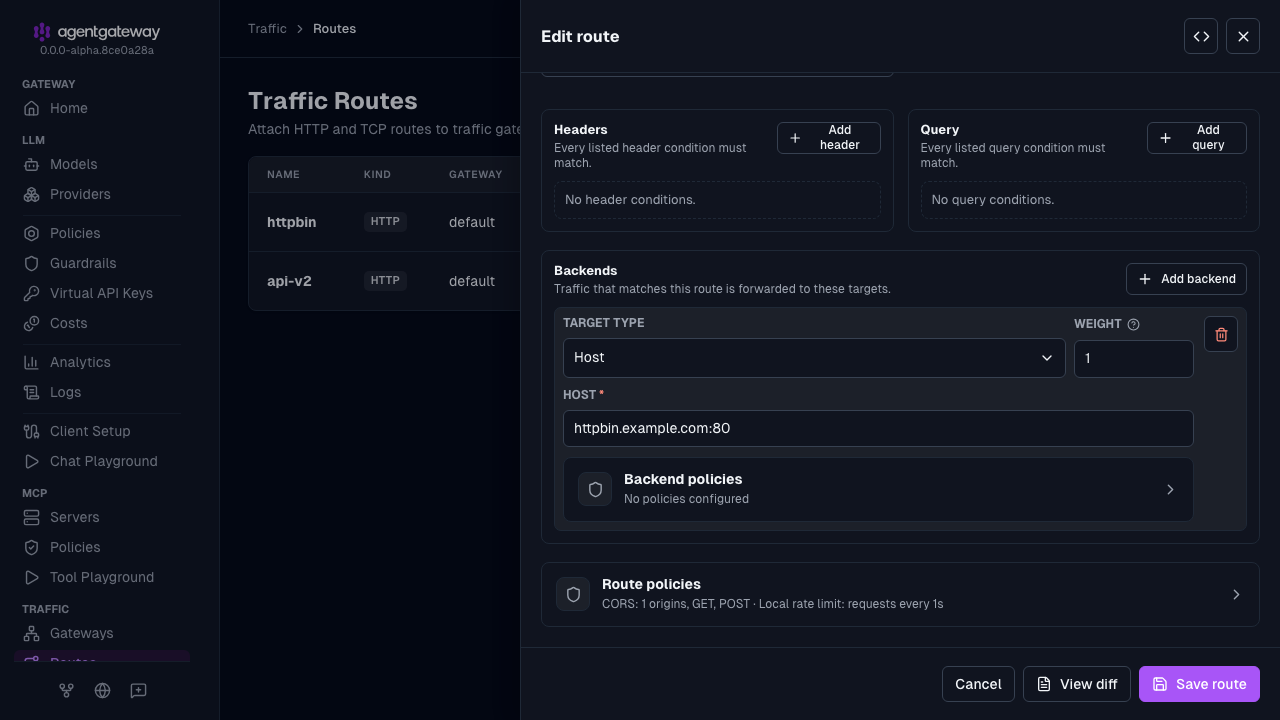The height and width of the screenshot is (720, 1280).
Task: Click Cancel button
Action: 978,684
